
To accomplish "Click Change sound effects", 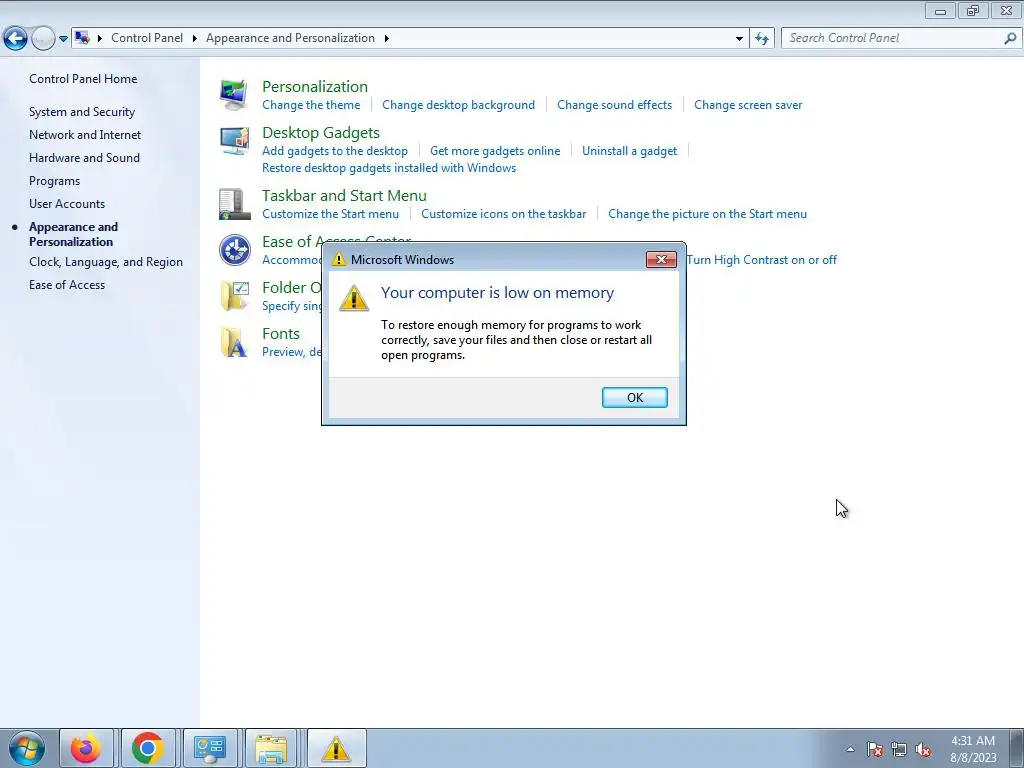I will (614, 104).
